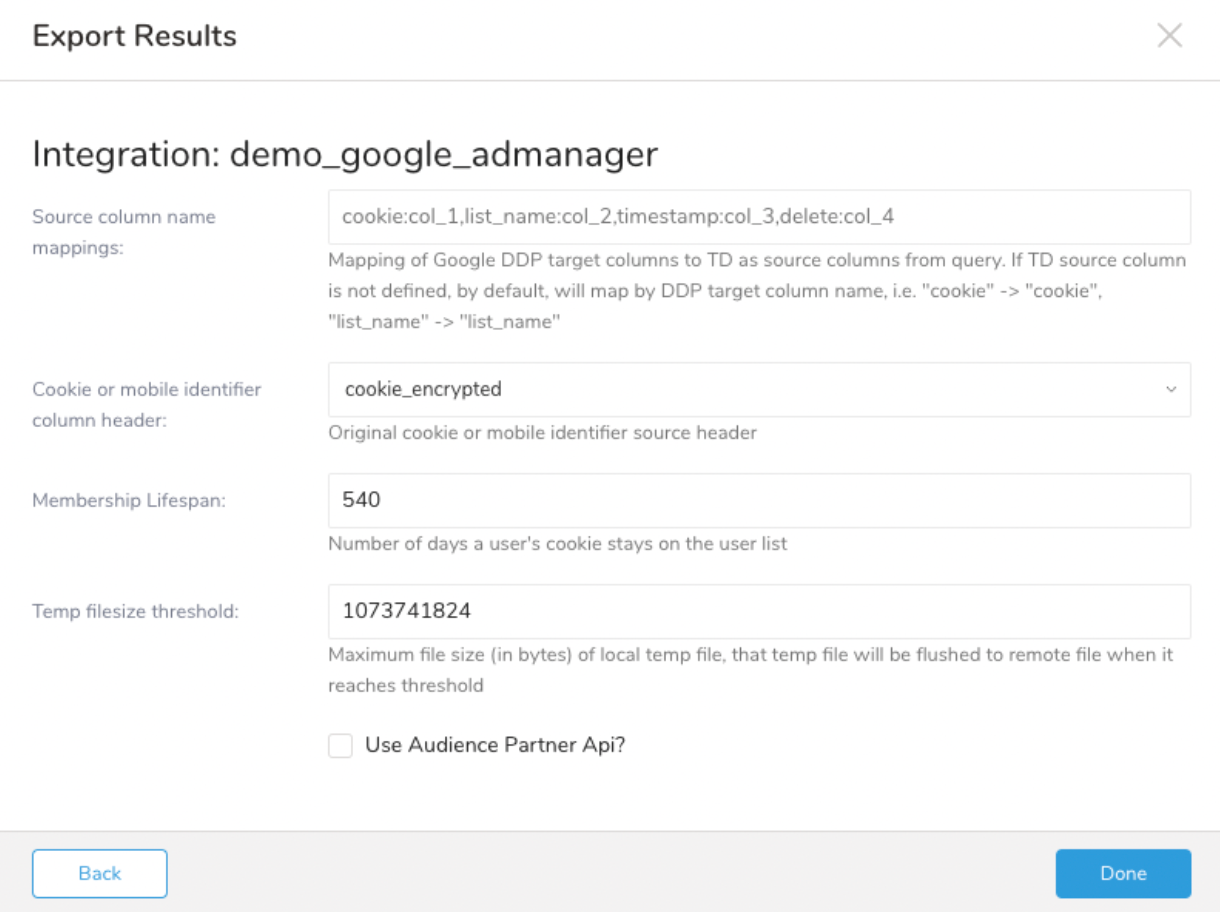
Task: Close the Export Results dialog
Action: point(1169,36)
